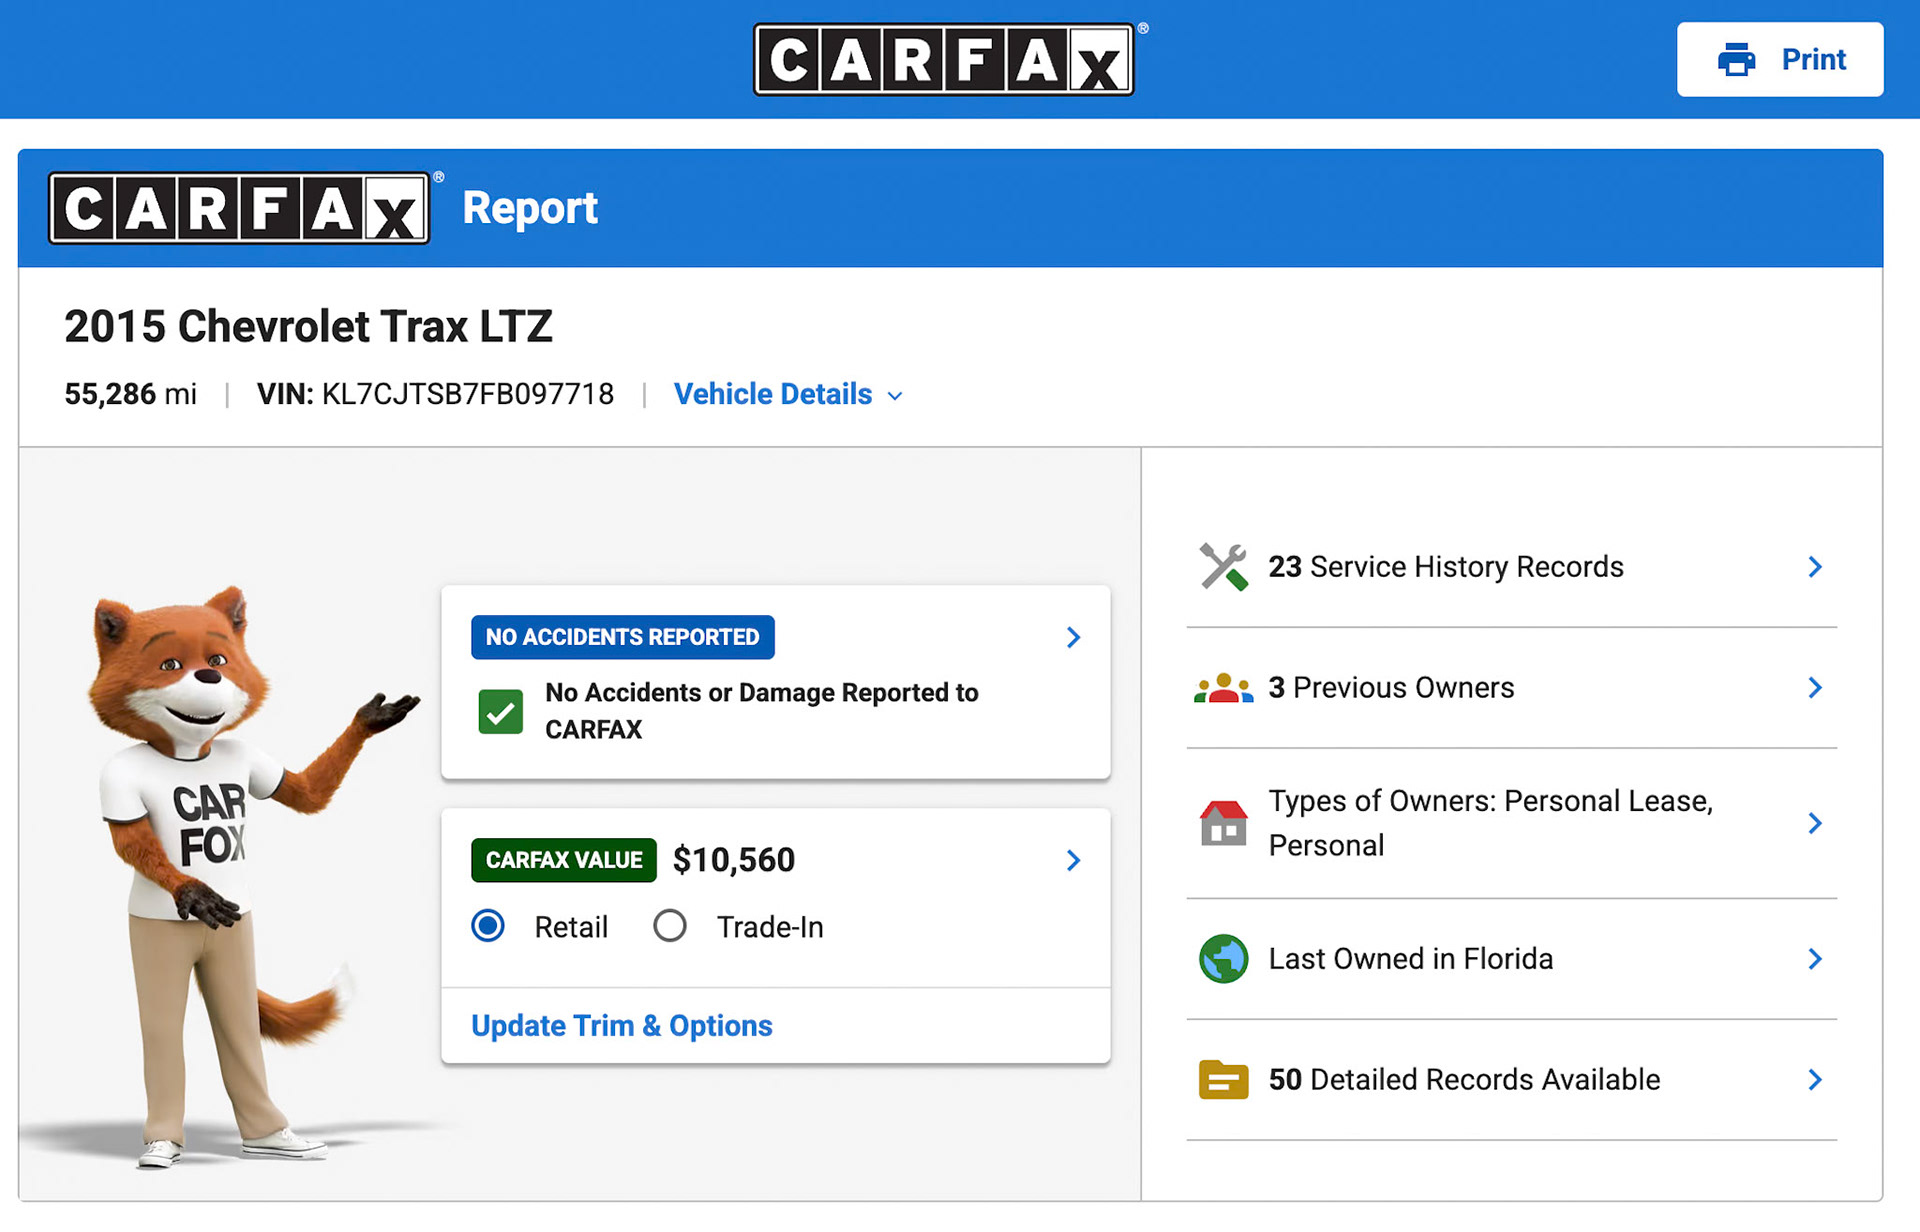The height and width of the screenshot is (1232, 1920).
Task: Select the Trade-In radio button
Action: [x=670, y=926]
